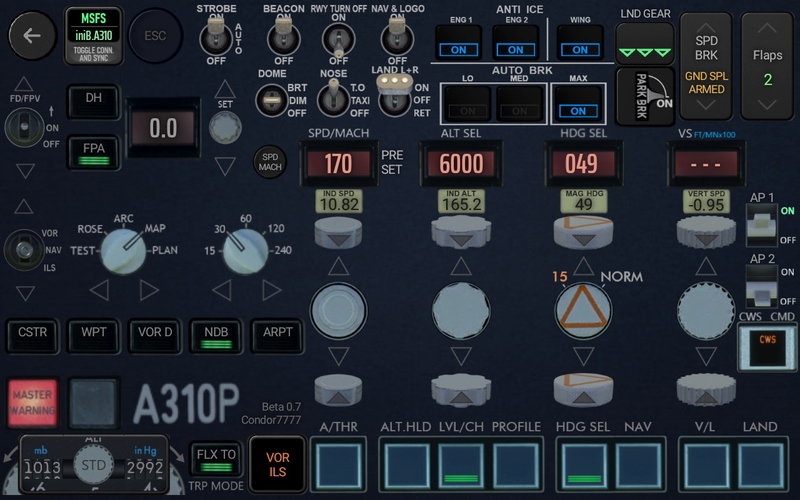Arm the LAND pushbutton
Image resolution: width=800 pixels, height=500 pixels.
coord(760,464)
